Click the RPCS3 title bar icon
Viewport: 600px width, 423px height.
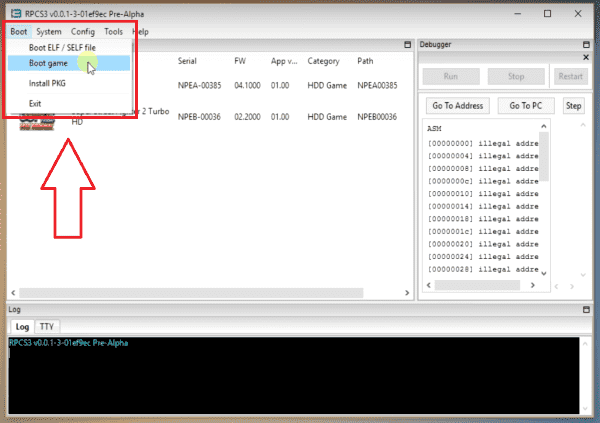pos(16,14)
